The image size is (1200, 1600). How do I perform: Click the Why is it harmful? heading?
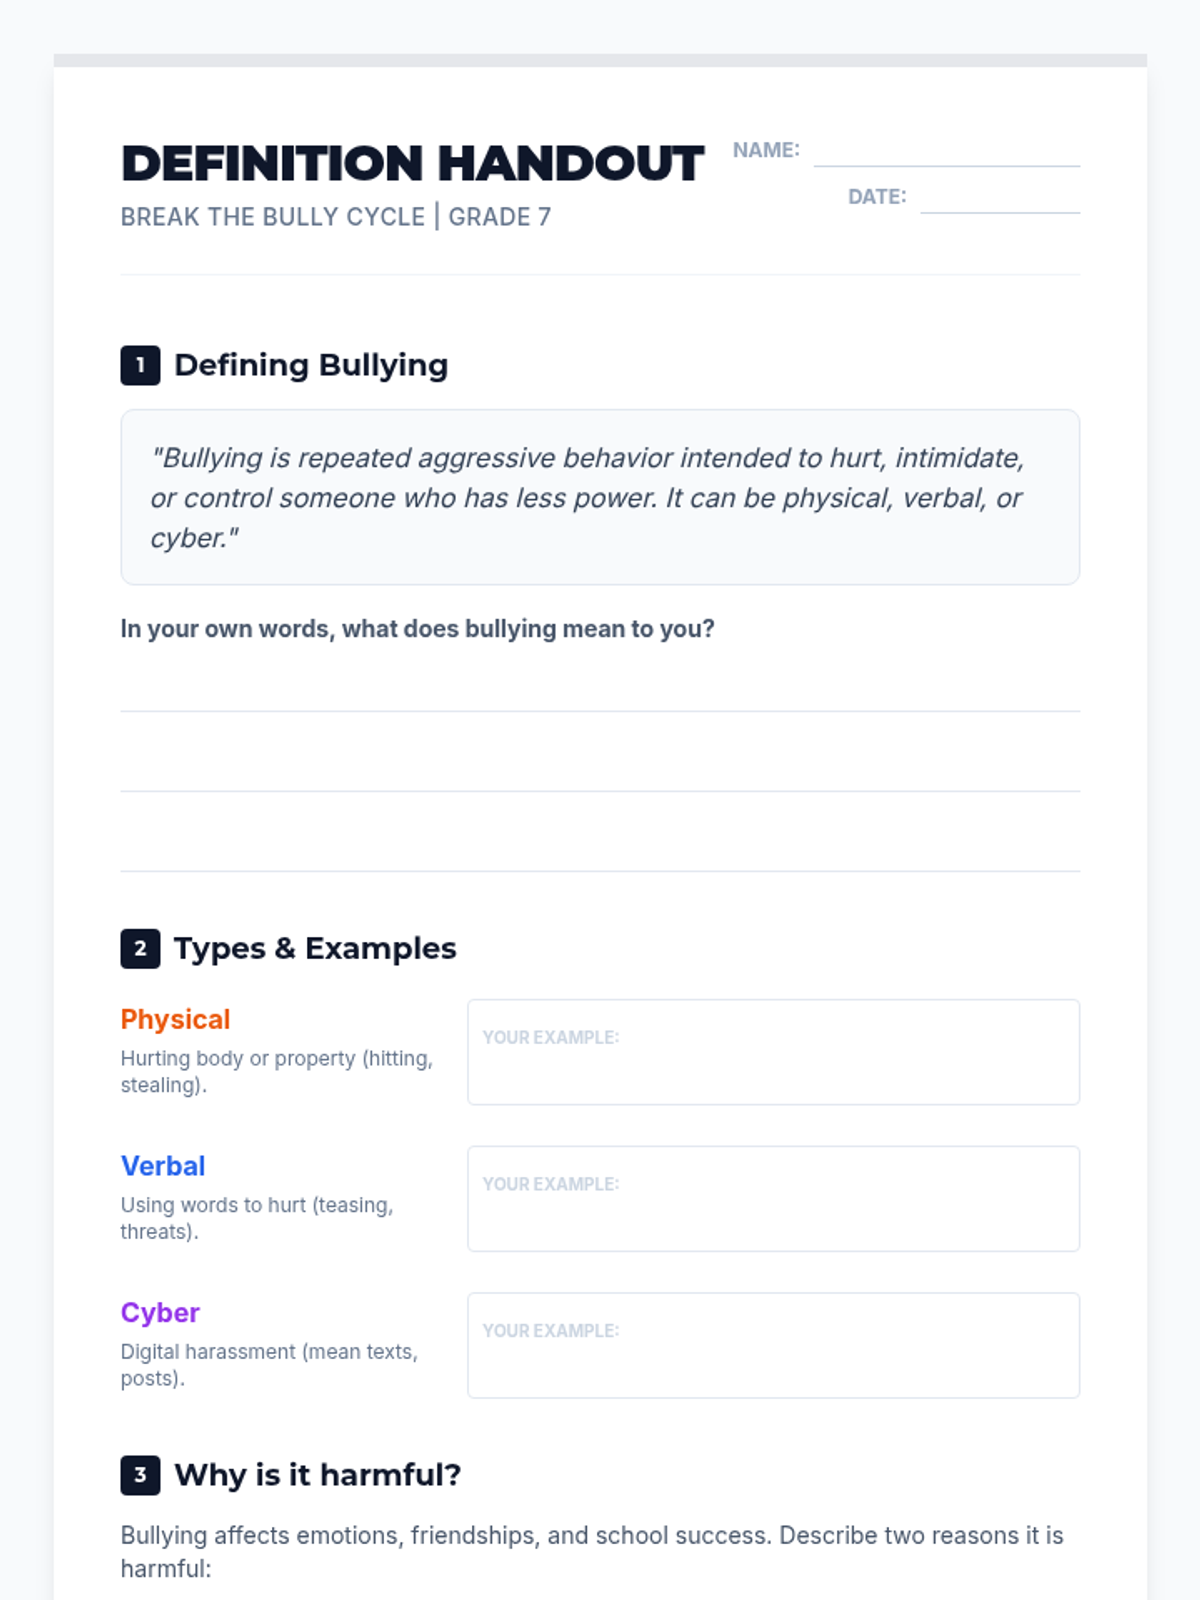coord(318,1475)
